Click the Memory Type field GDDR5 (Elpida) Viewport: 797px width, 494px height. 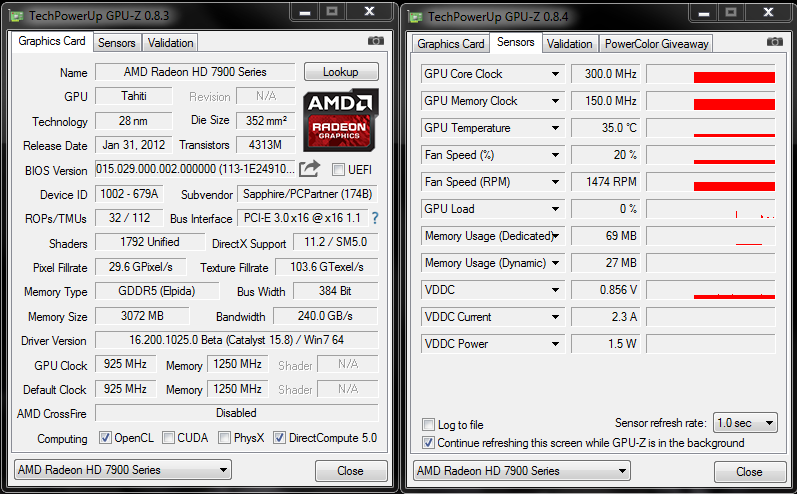tap(157, 291)
